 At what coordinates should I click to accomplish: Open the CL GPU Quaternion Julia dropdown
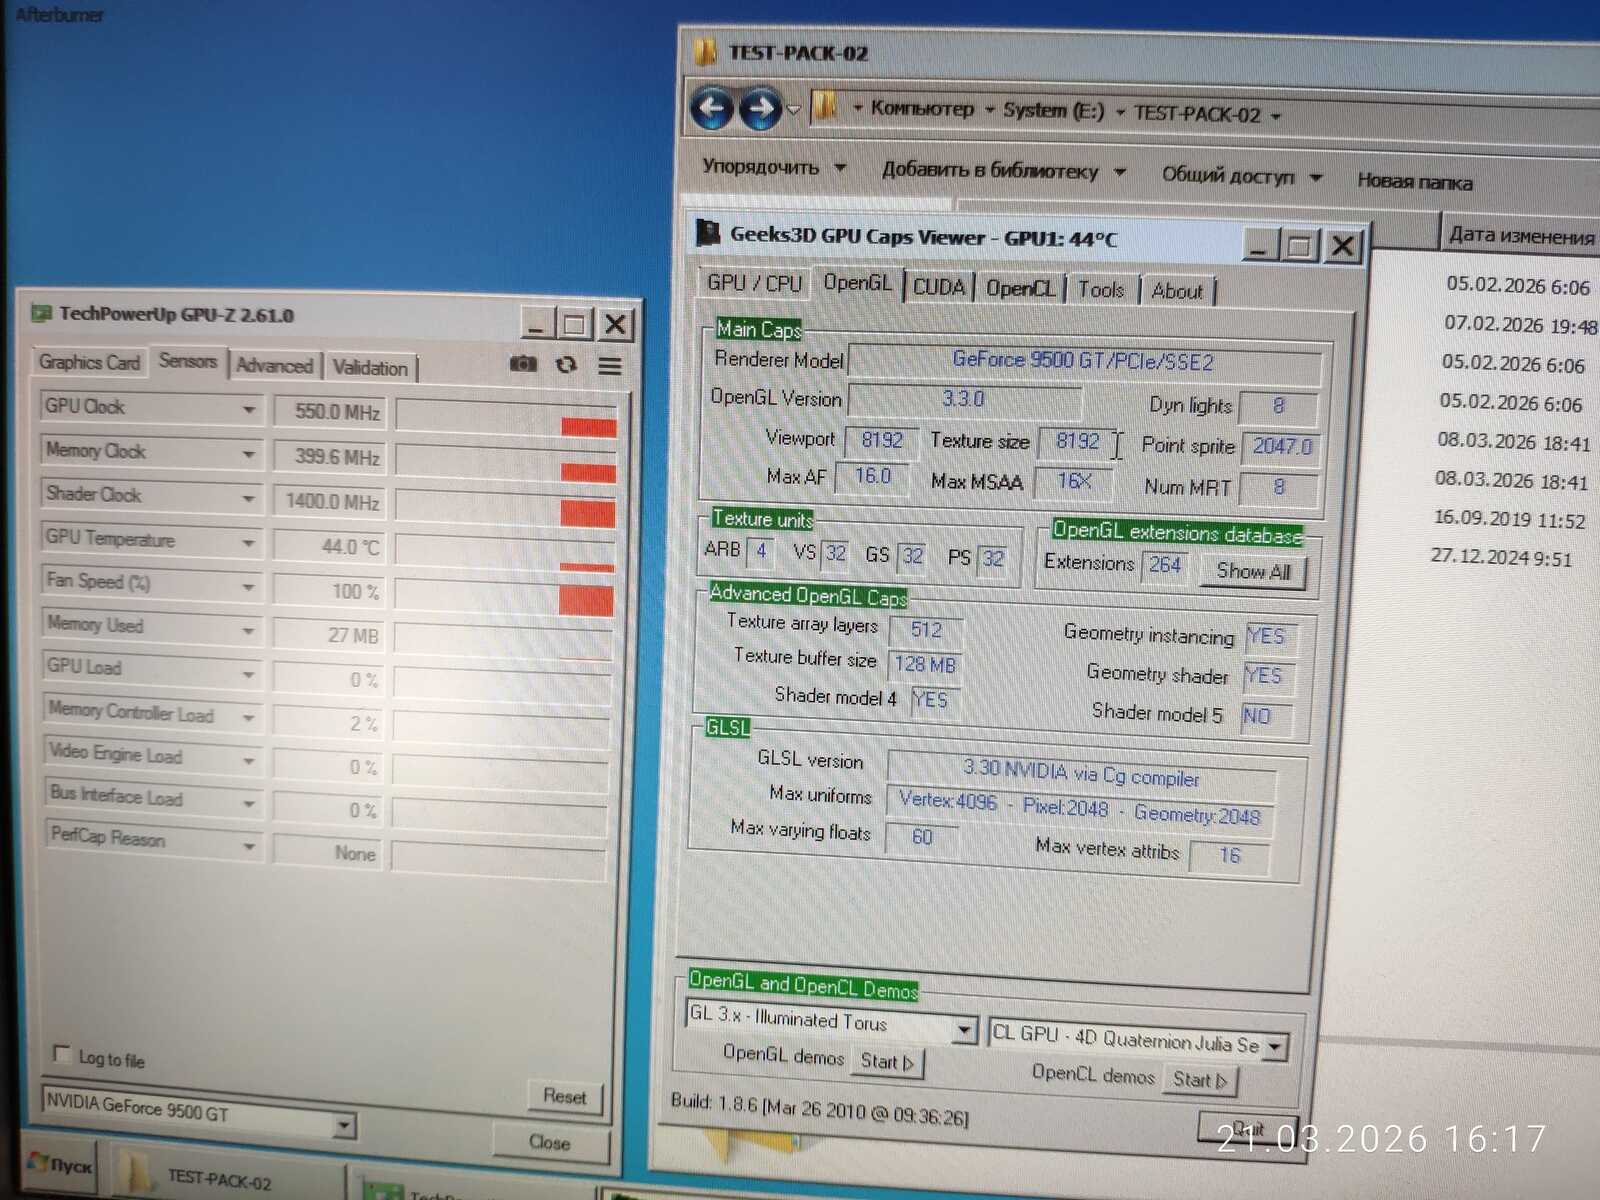pos(1275,1046)
